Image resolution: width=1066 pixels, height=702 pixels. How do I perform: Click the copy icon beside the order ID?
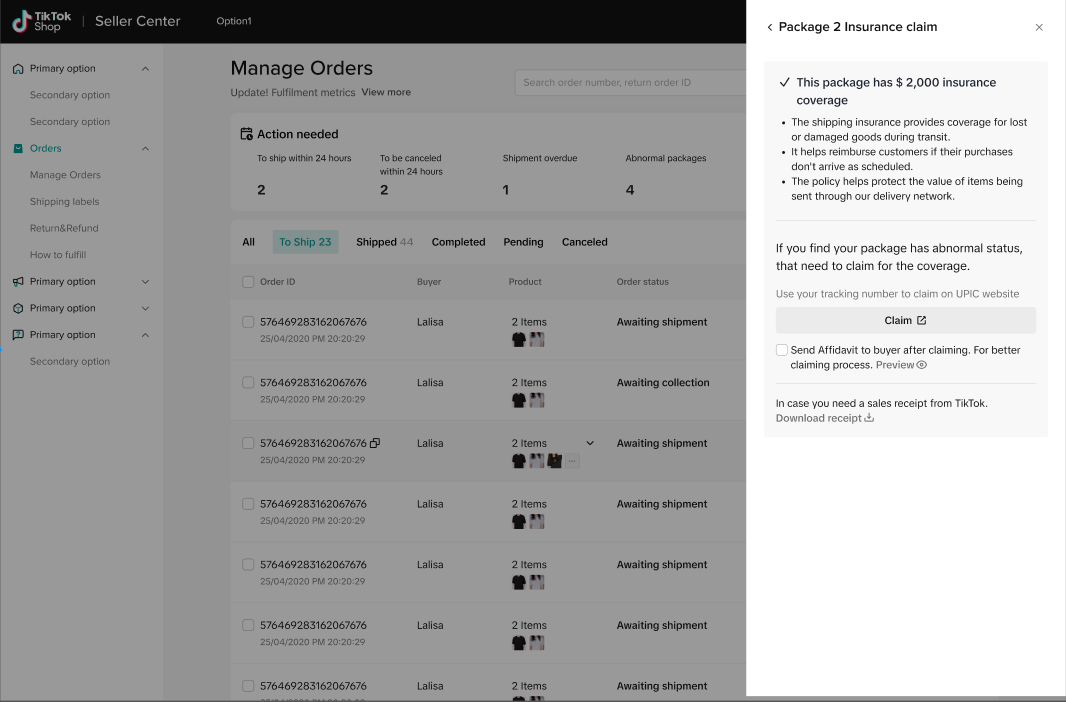(x=375, y=443)
